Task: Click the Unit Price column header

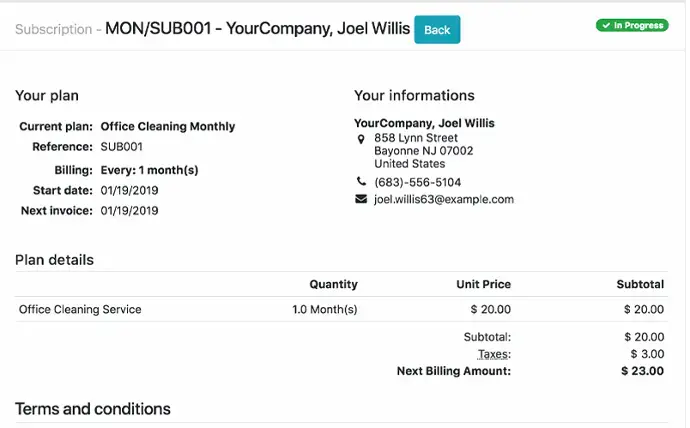Action: (483, 285)
